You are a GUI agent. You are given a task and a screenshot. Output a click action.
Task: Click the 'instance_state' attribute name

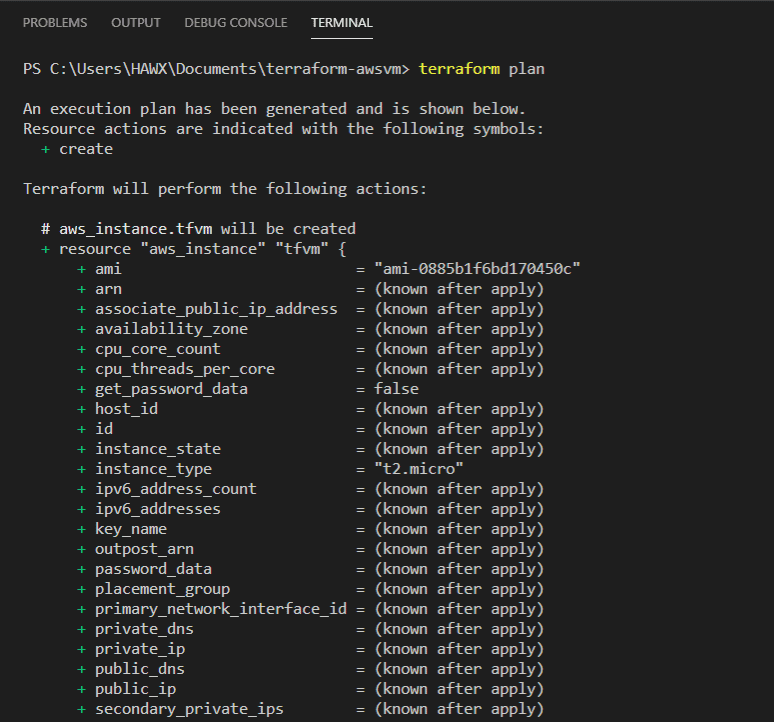coord(157,449)
